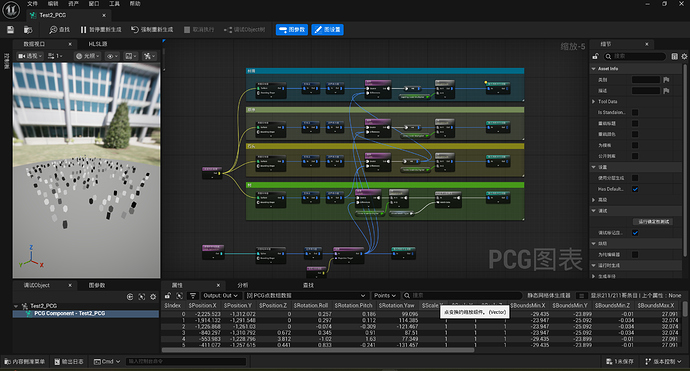Open the eye show-flags dropdown in viewport

(x=112, y=56)
